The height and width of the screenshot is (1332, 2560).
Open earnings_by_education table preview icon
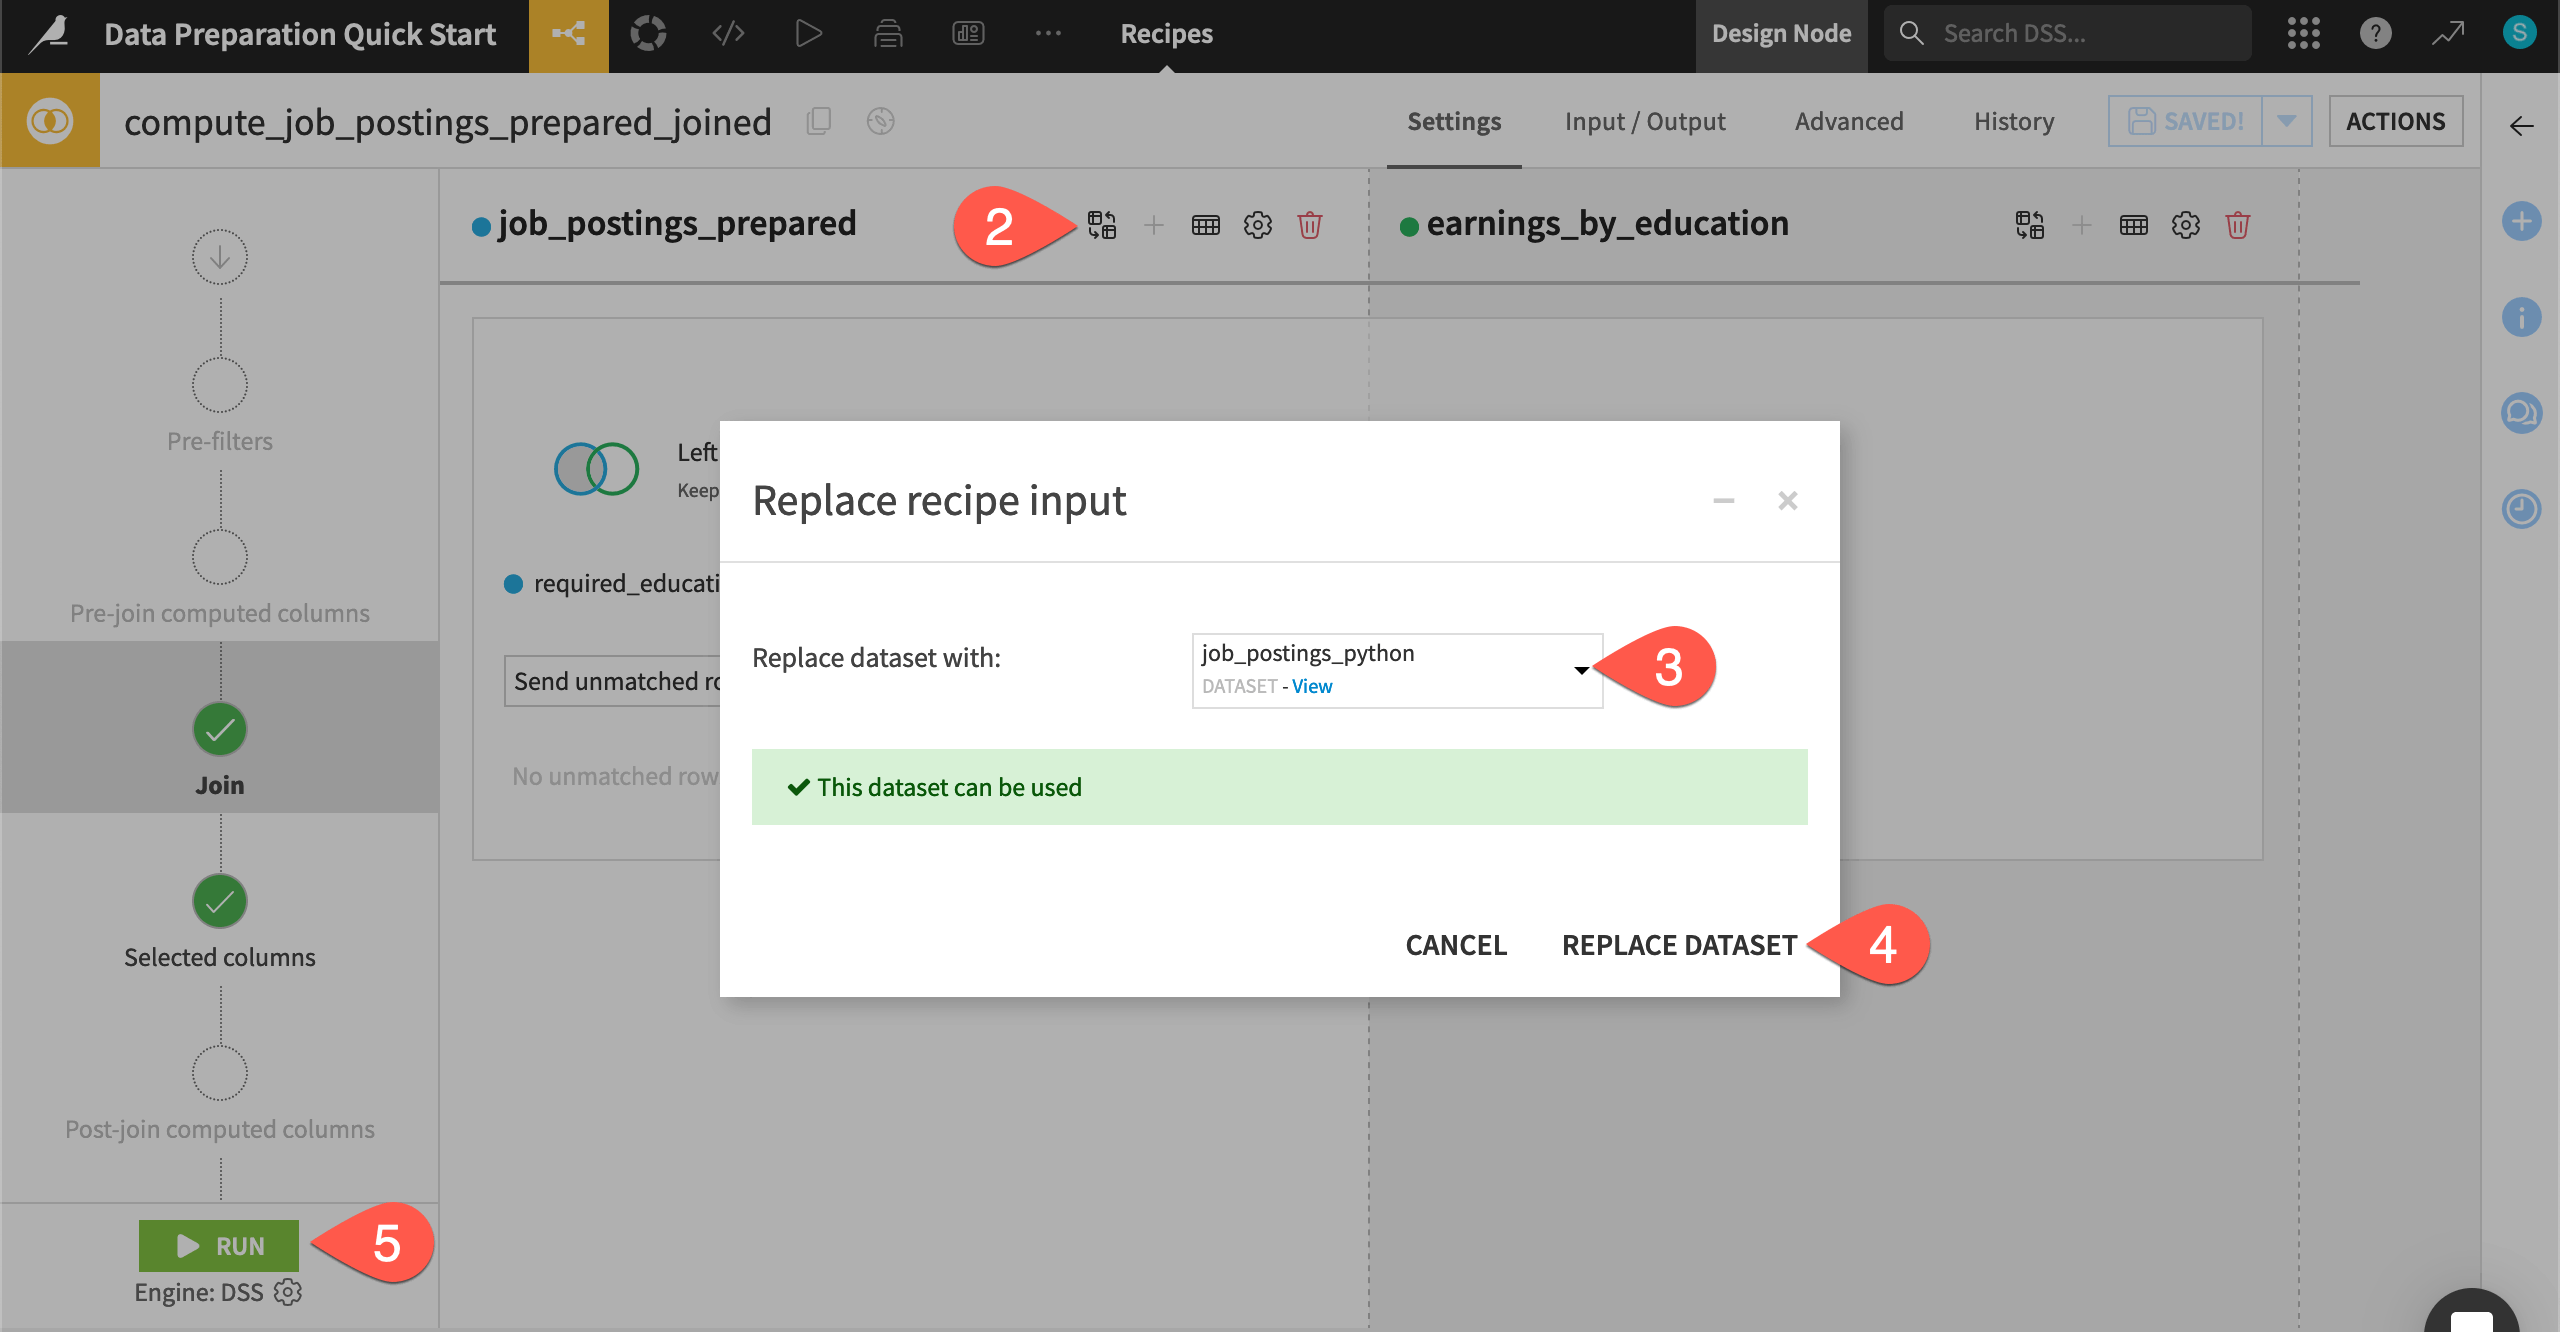tap(2133, 225)
